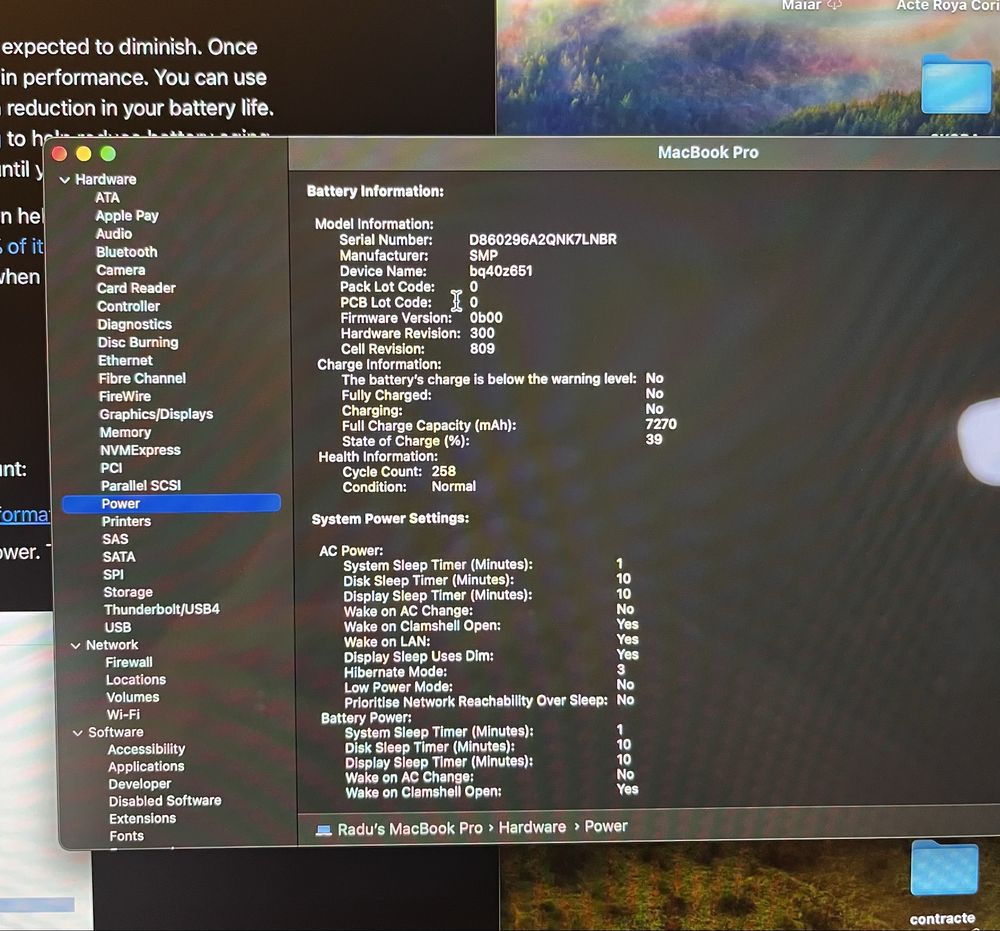Click the Manufacturer value SMP
The width and height of the screenshot is (1000, 931).
coord(483,256)
